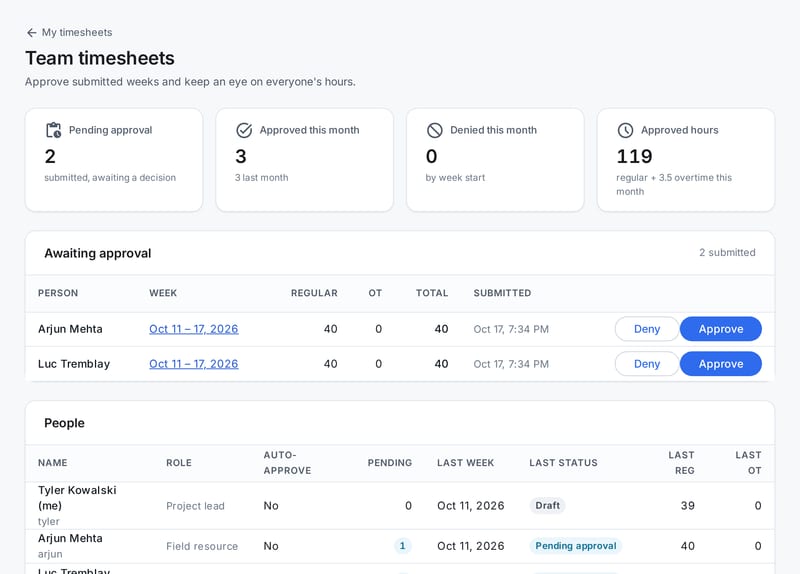Click the TOTAL column header

pyautogui.click(x=432, y=293)
